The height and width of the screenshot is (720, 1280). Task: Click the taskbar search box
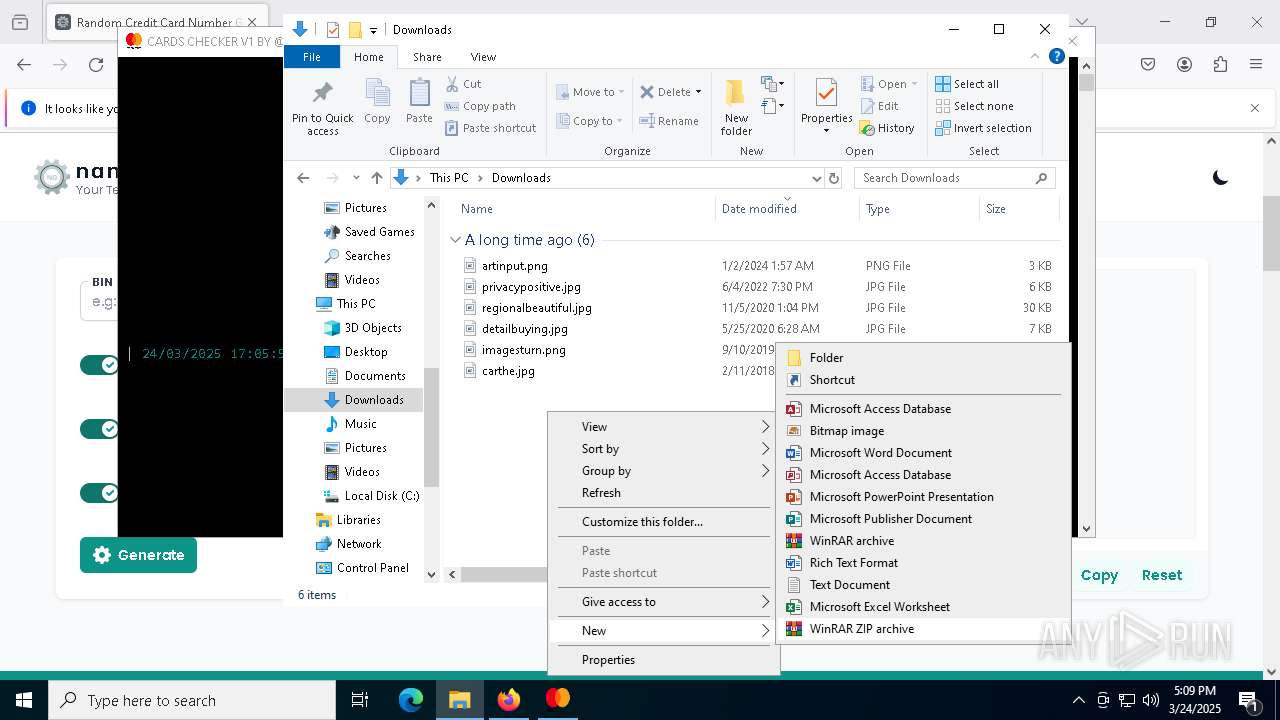point(192,700)
